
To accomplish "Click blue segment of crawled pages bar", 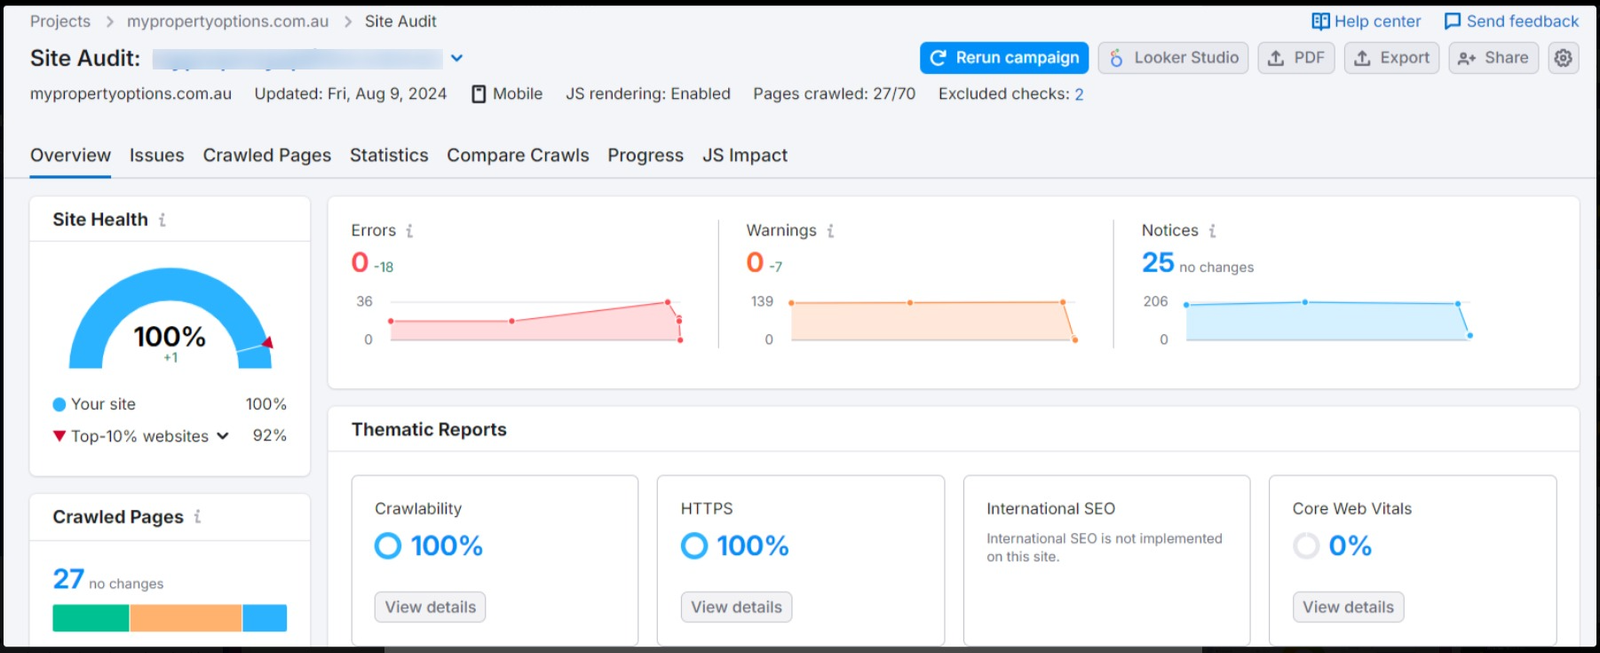I will coord(265,618).
